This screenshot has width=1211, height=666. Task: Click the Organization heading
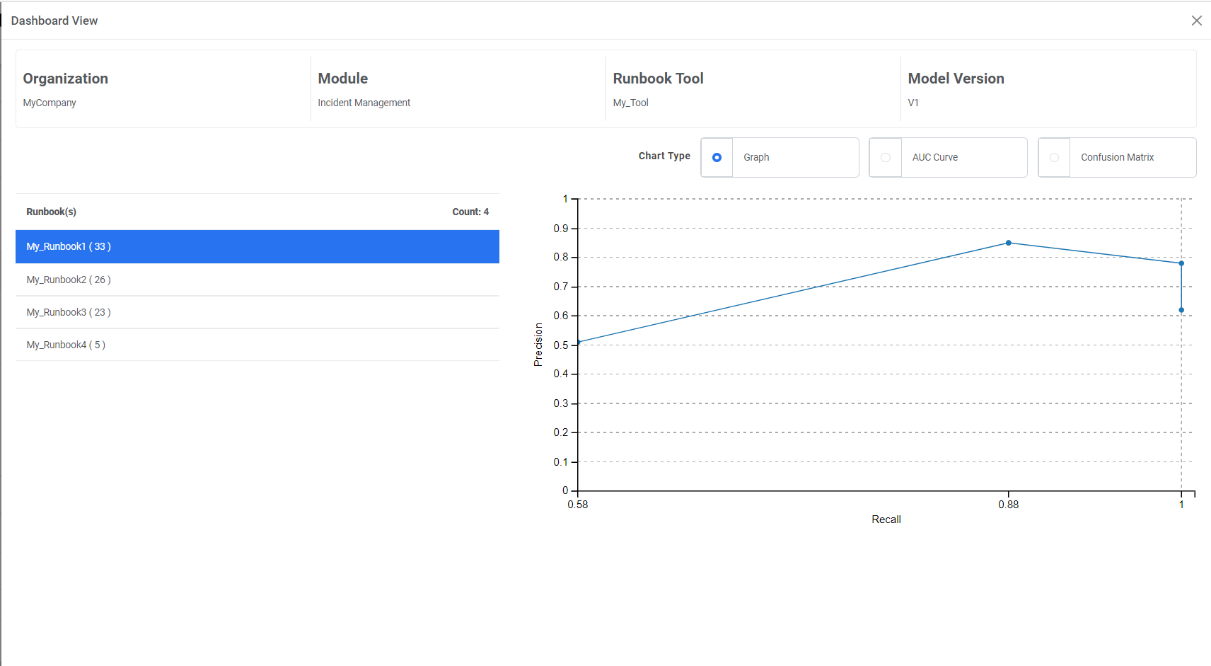tap(66, 79)
